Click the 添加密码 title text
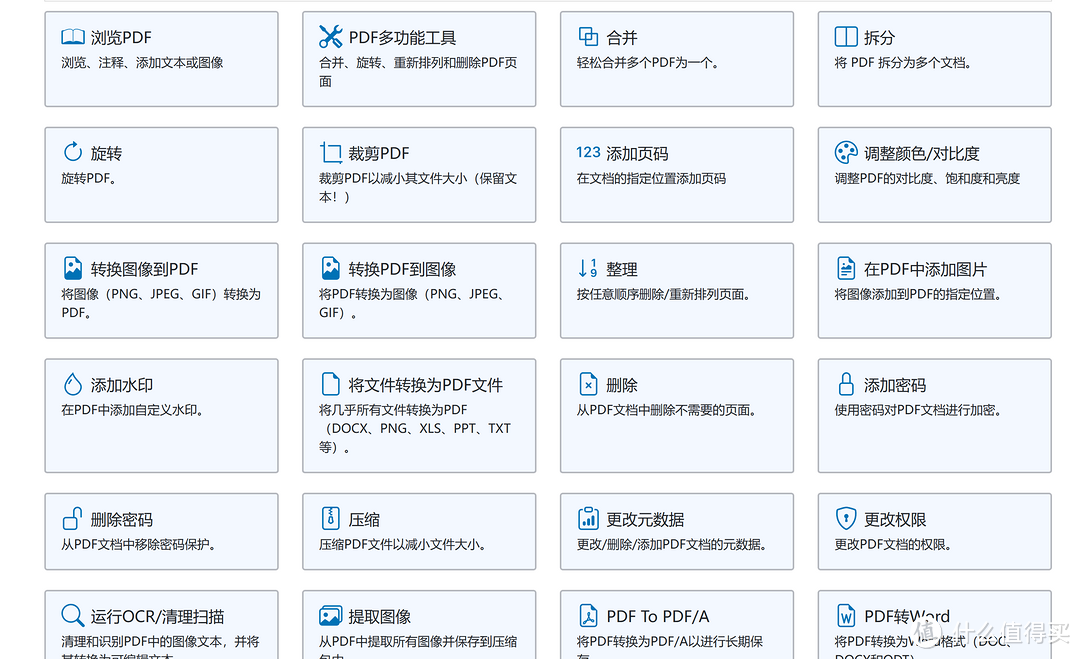Image resolution: width=1080 pixels, height=659 pixels. click(x=895, y=384)
